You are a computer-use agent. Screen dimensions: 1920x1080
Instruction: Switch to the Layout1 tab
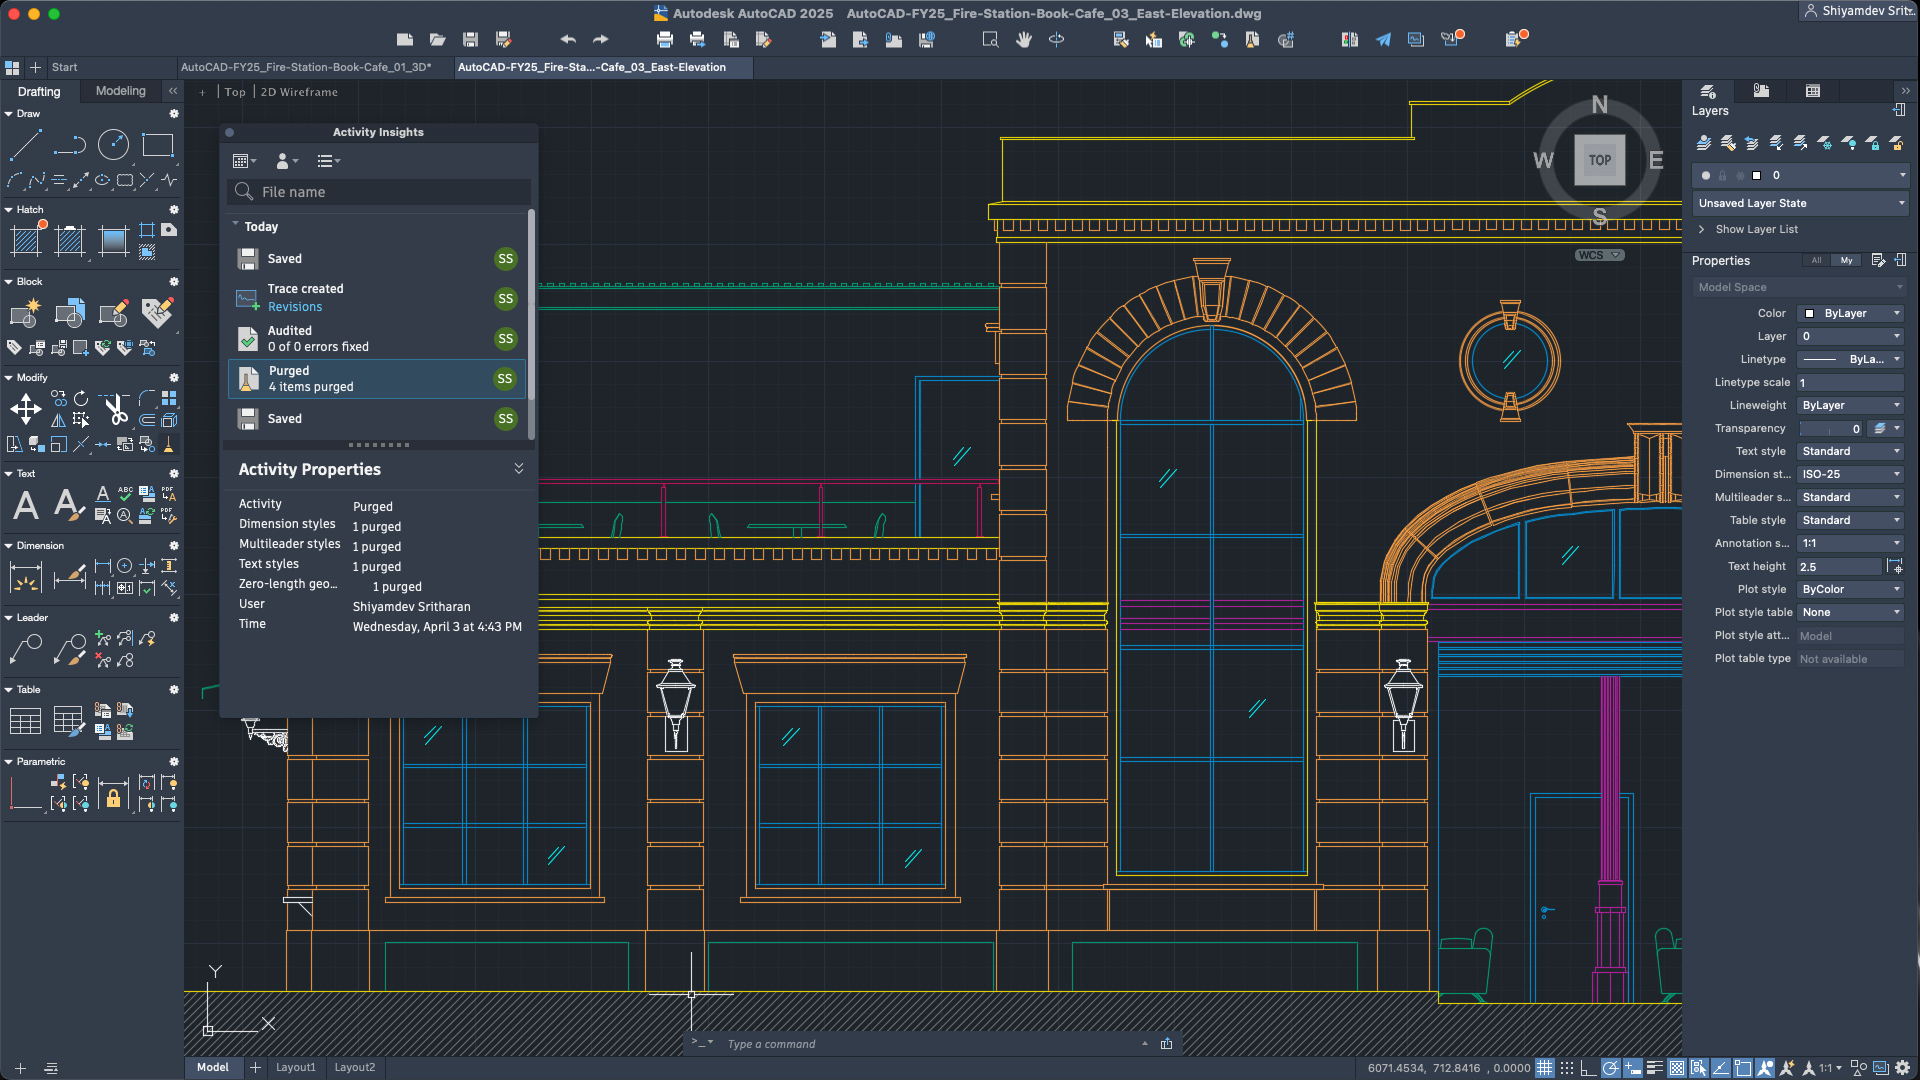(295, 1067)
